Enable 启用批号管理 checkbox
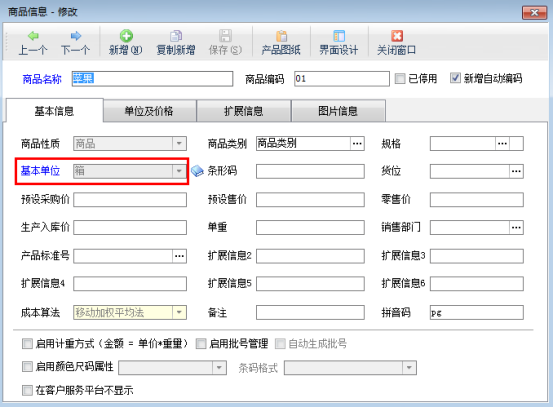 (201, 343)
